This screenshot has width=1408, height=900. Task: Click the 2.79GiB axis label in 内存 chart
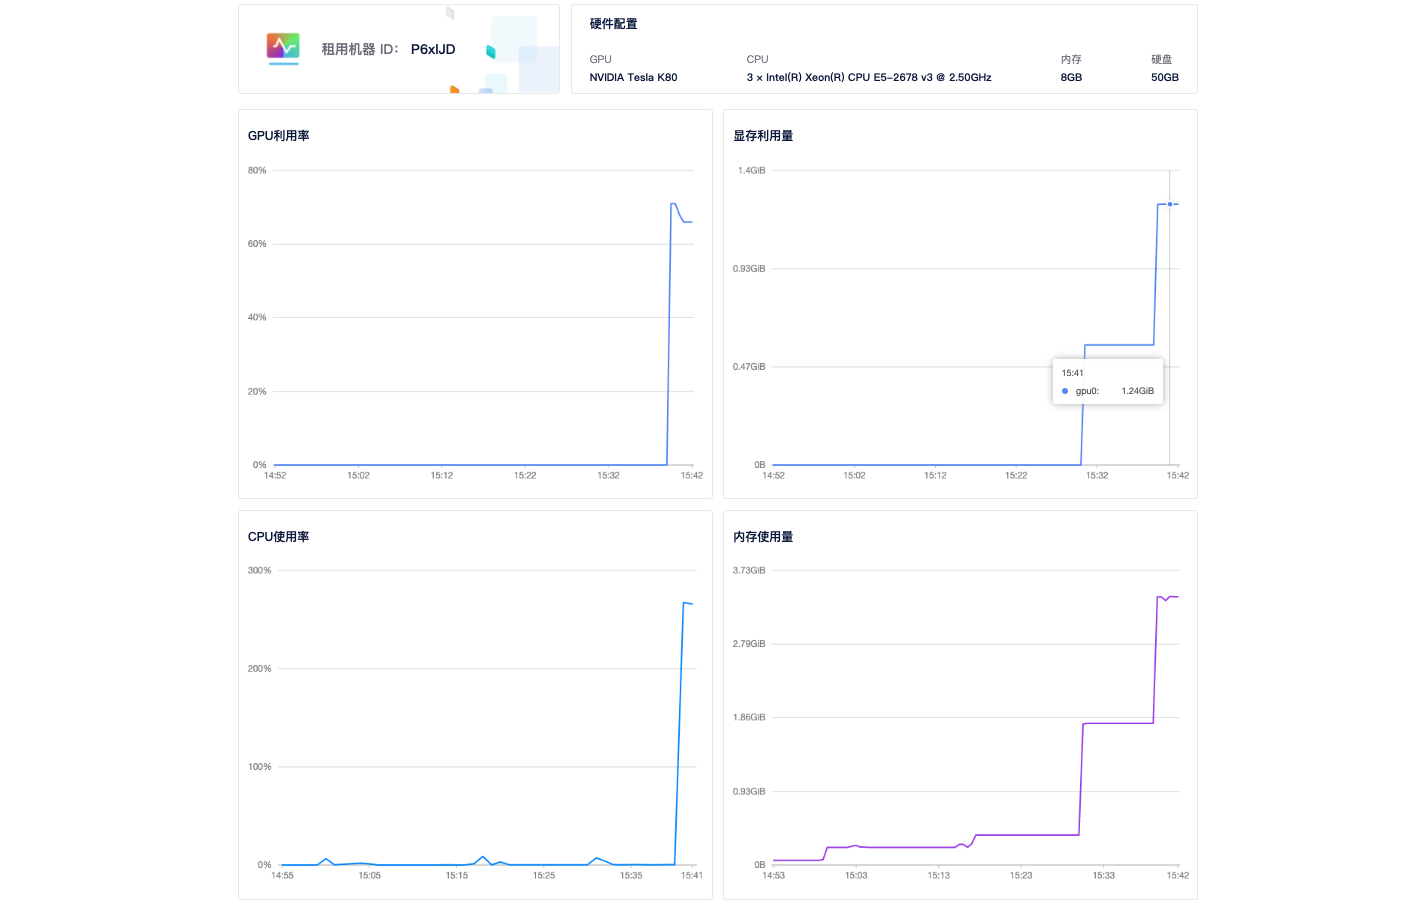749,644
